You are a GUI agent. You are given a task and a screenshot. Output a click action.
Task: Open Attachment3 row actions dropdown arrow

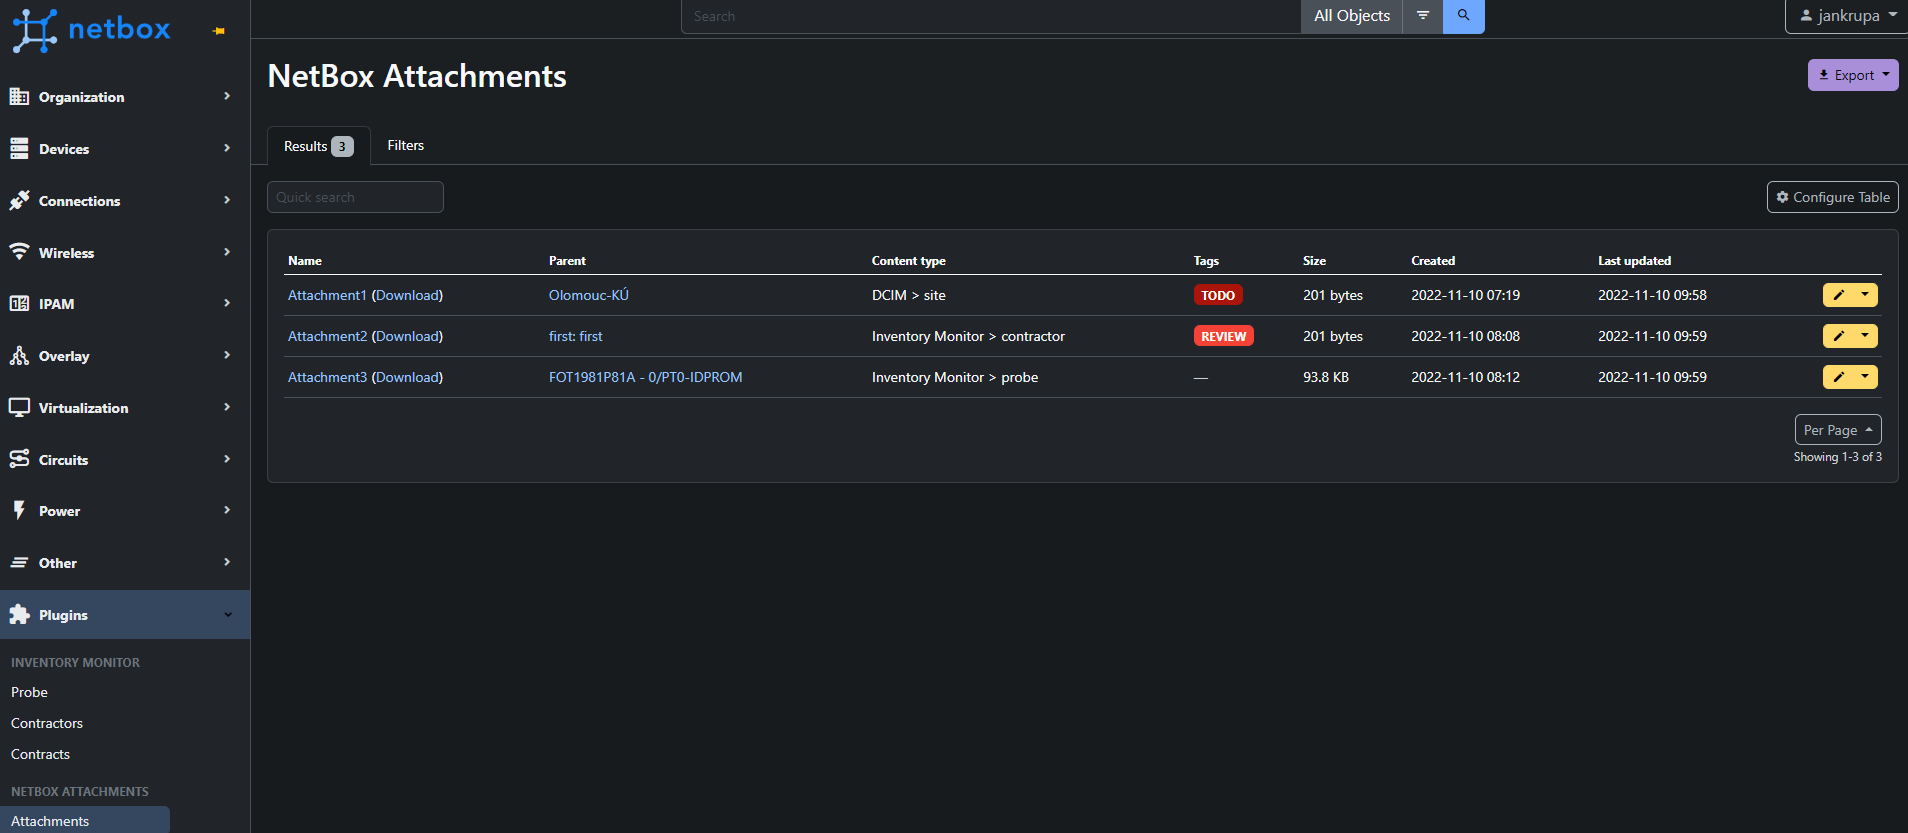click(1865, 377)
